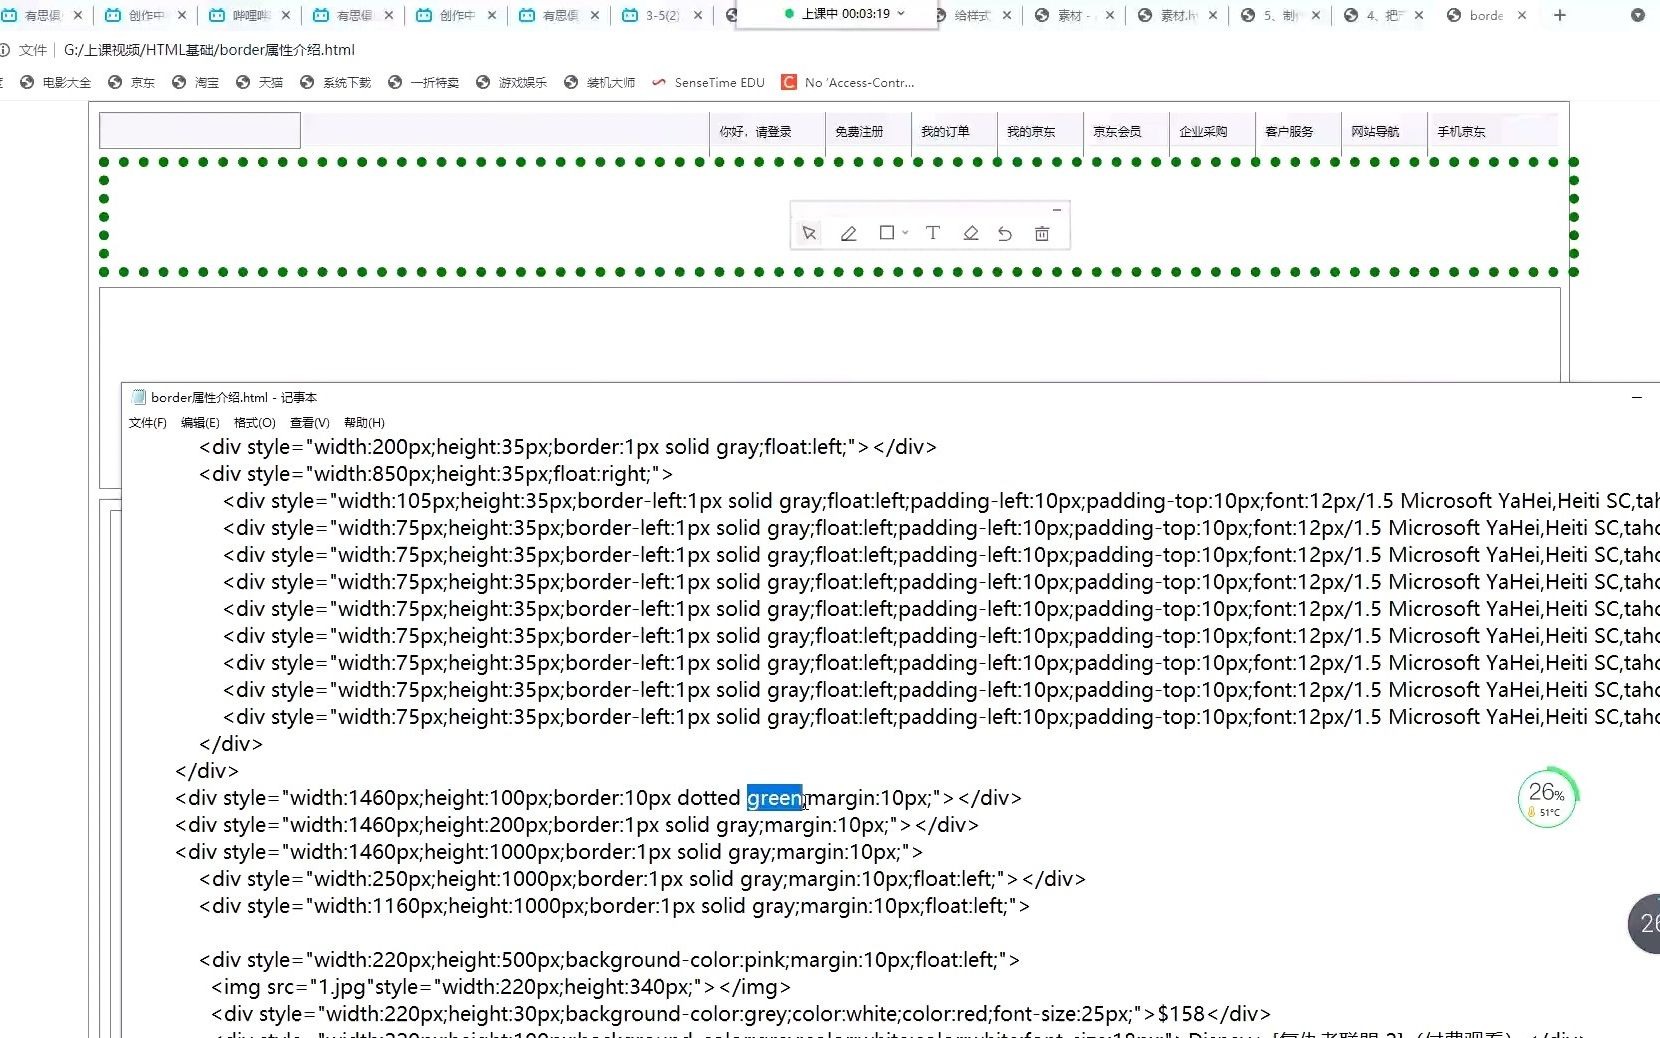This screenshot has width=1660, height=1038.
Task: Undo the last annotation
Action: (1005, 233)
